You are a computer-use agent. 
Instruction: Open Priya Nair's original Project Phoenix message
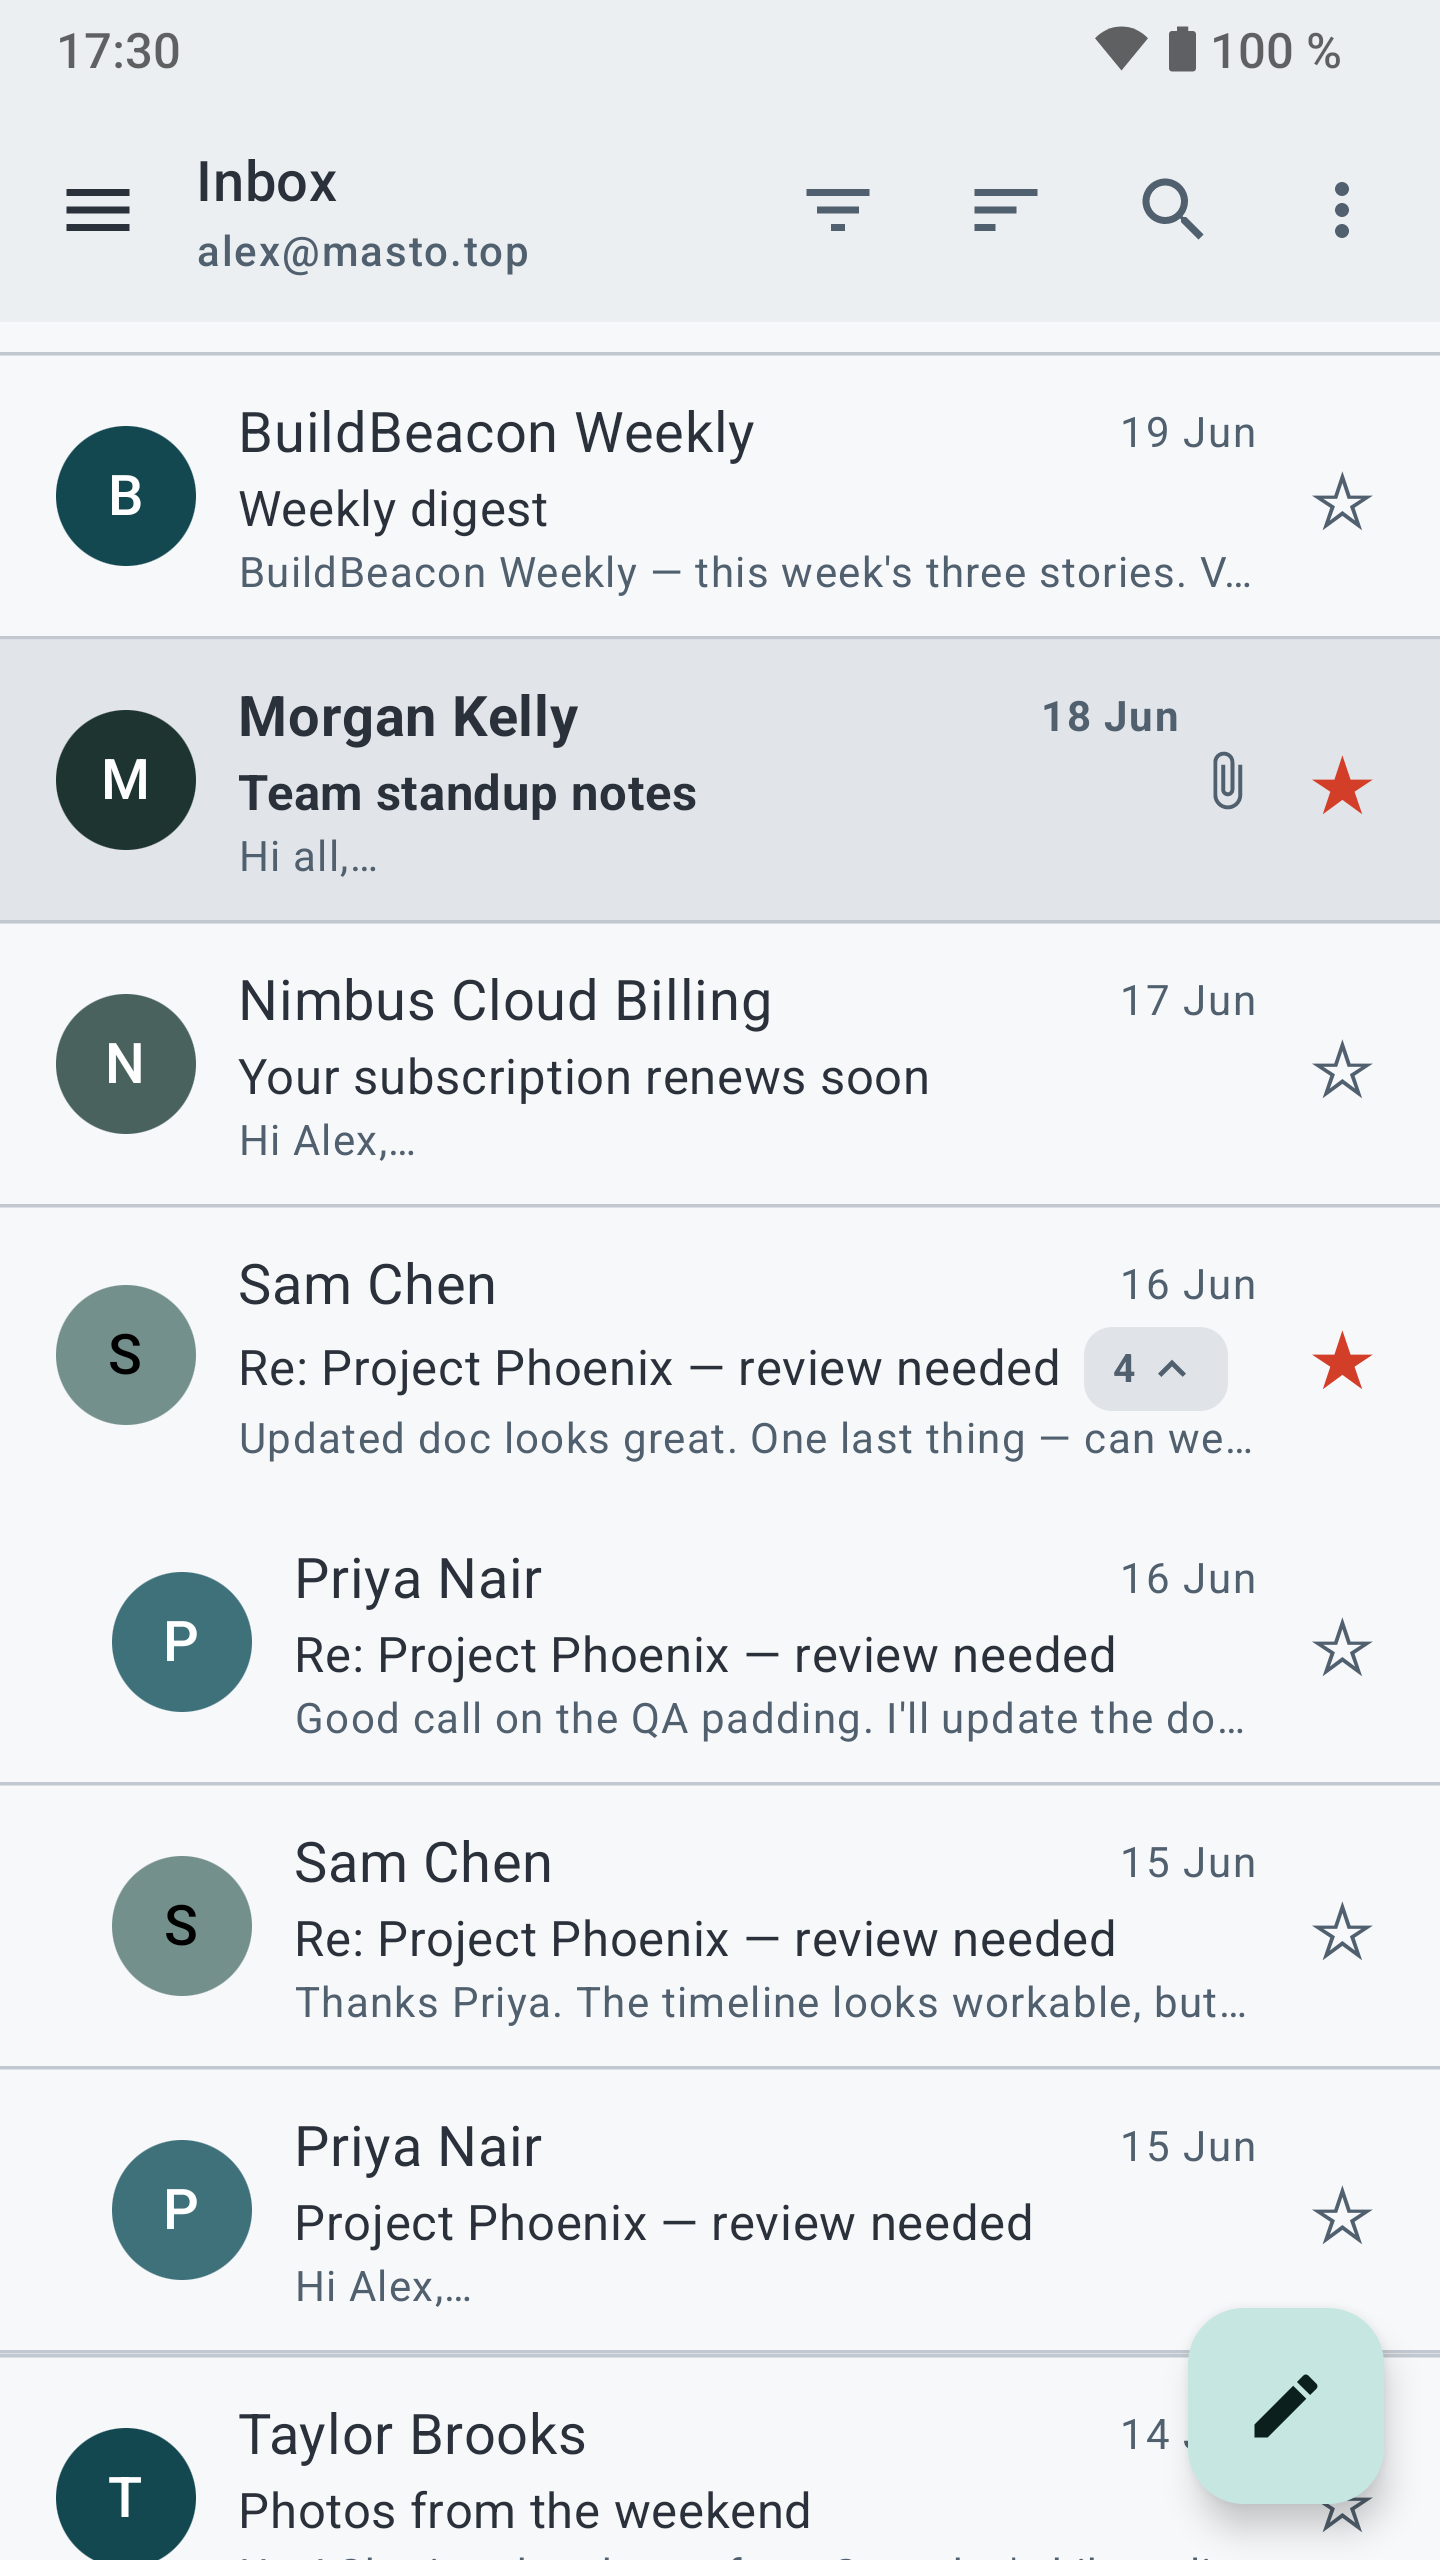coord(720,2210)
